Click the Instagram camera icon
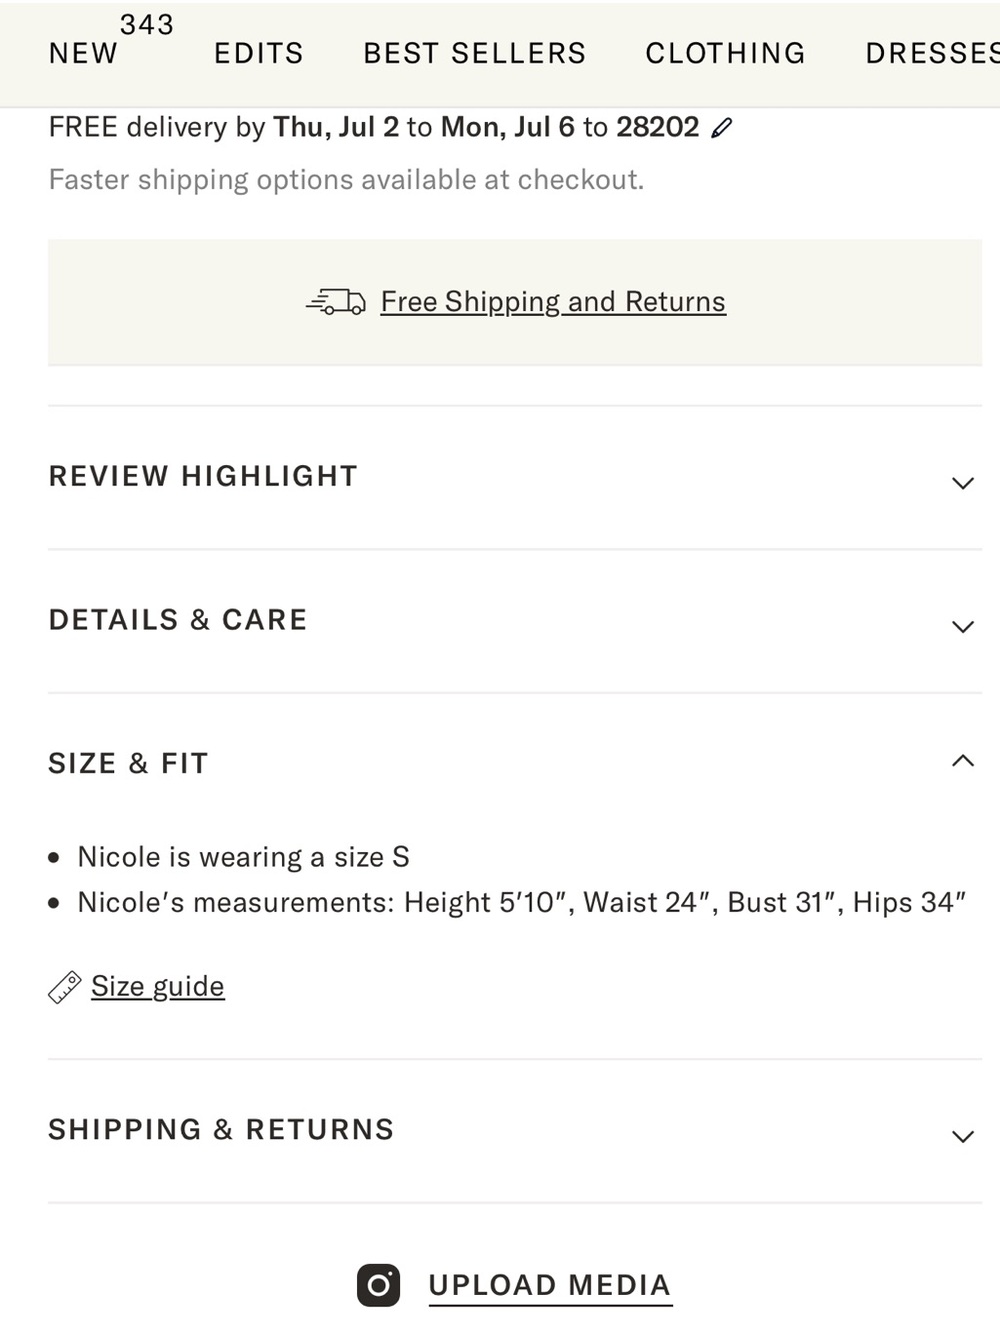The width and height of the screenshot is (1000, 1333). (x=378, y=1285)
